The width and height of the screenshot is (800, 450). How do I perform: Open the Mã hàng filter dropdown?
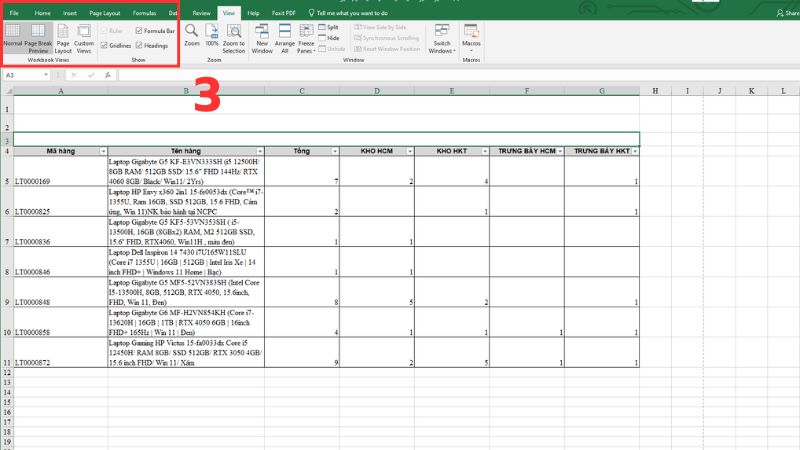103,152
